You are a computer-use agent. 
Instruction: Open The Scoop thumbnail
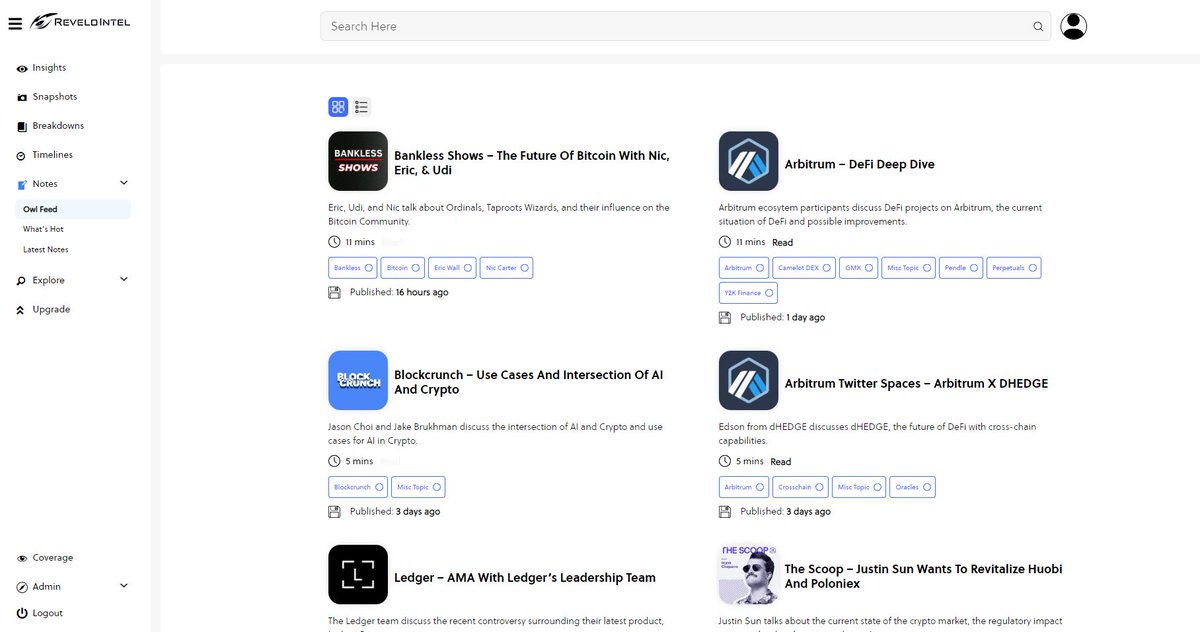[x=748, y=575]
